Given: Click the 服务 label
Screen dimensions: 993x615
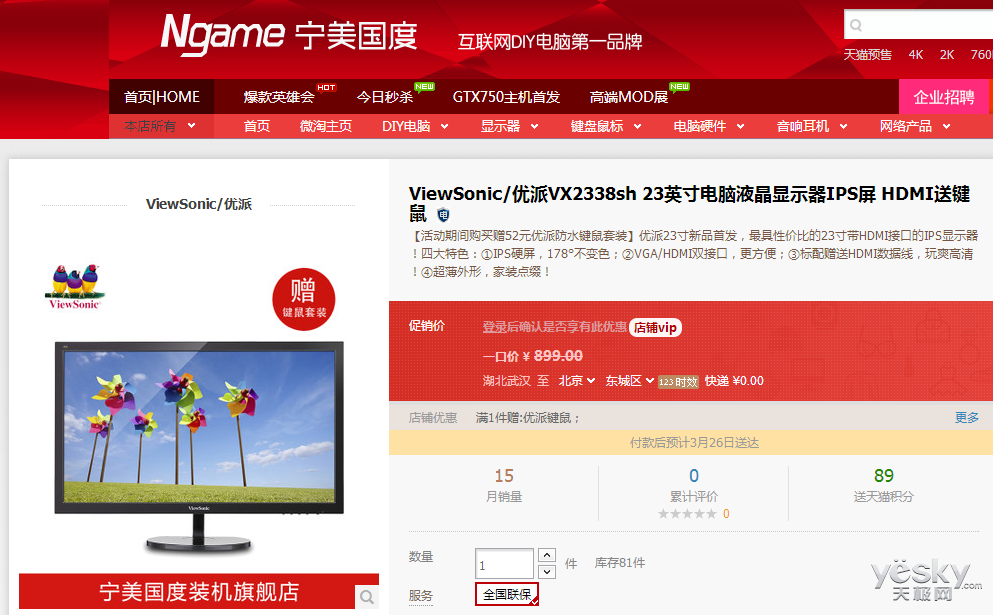Looking at the screenshot, I should (x=421, y=595).
